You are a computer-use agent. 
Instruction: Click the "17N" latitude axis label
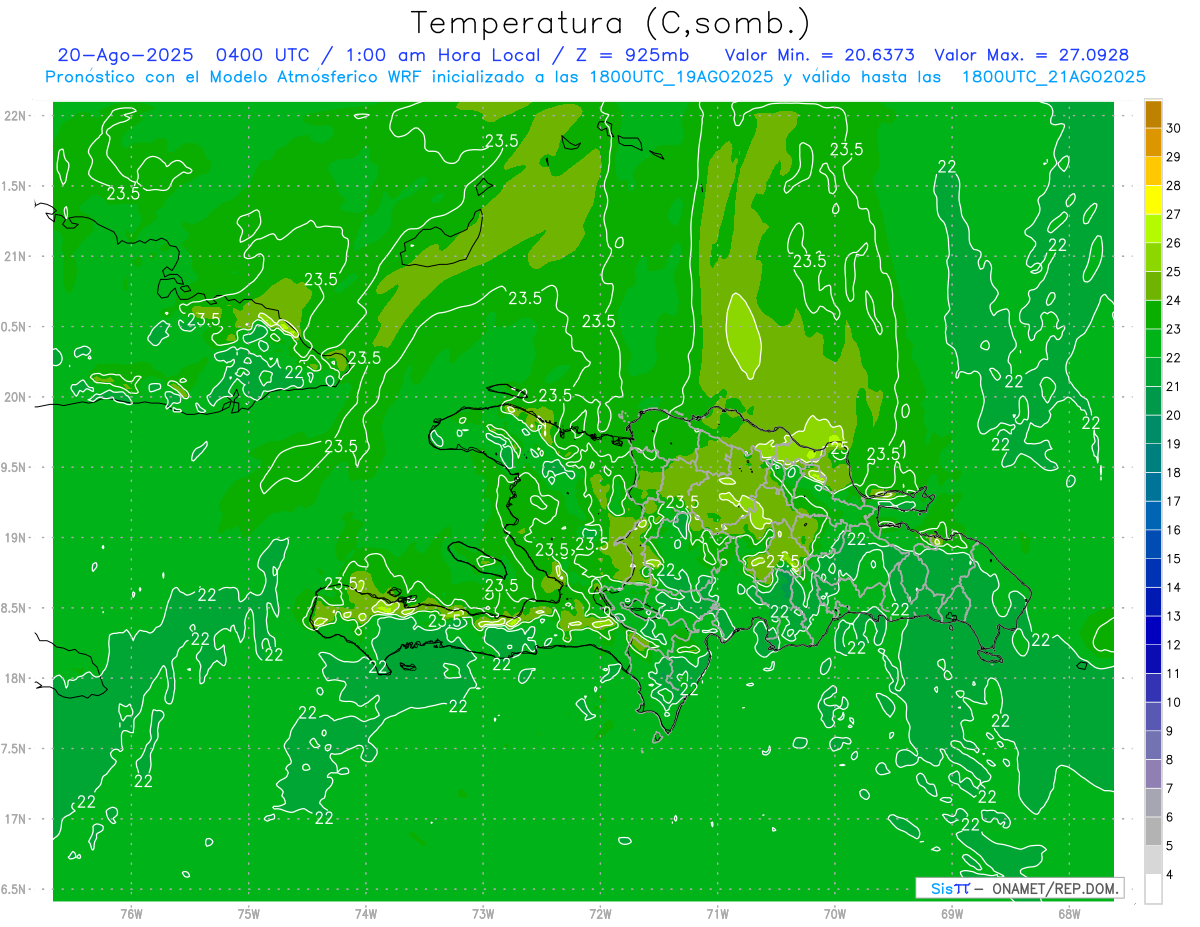point(16,819)
